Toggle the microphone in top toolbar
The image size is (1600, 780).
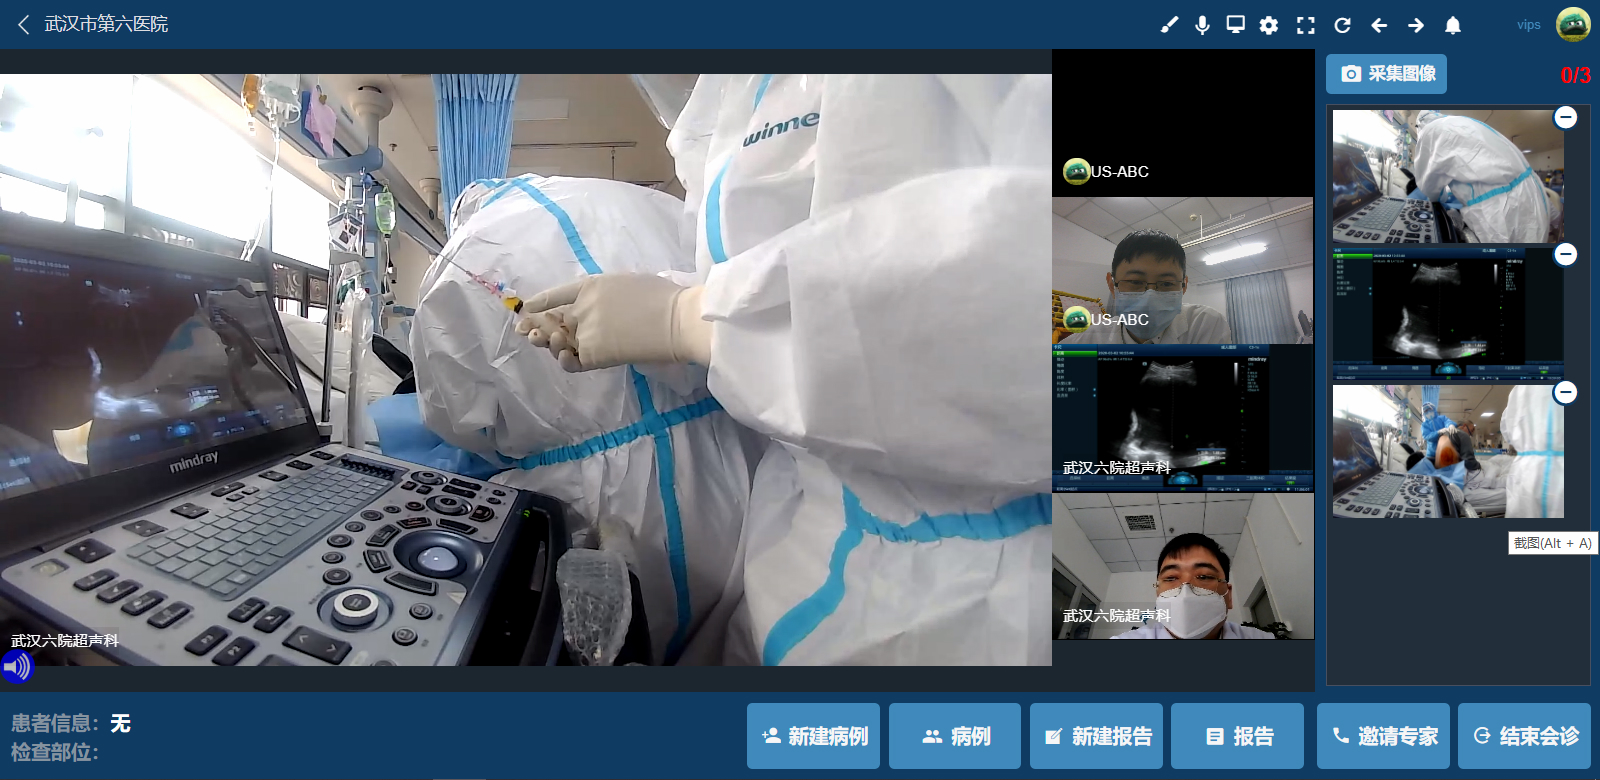pos(1202,25)
